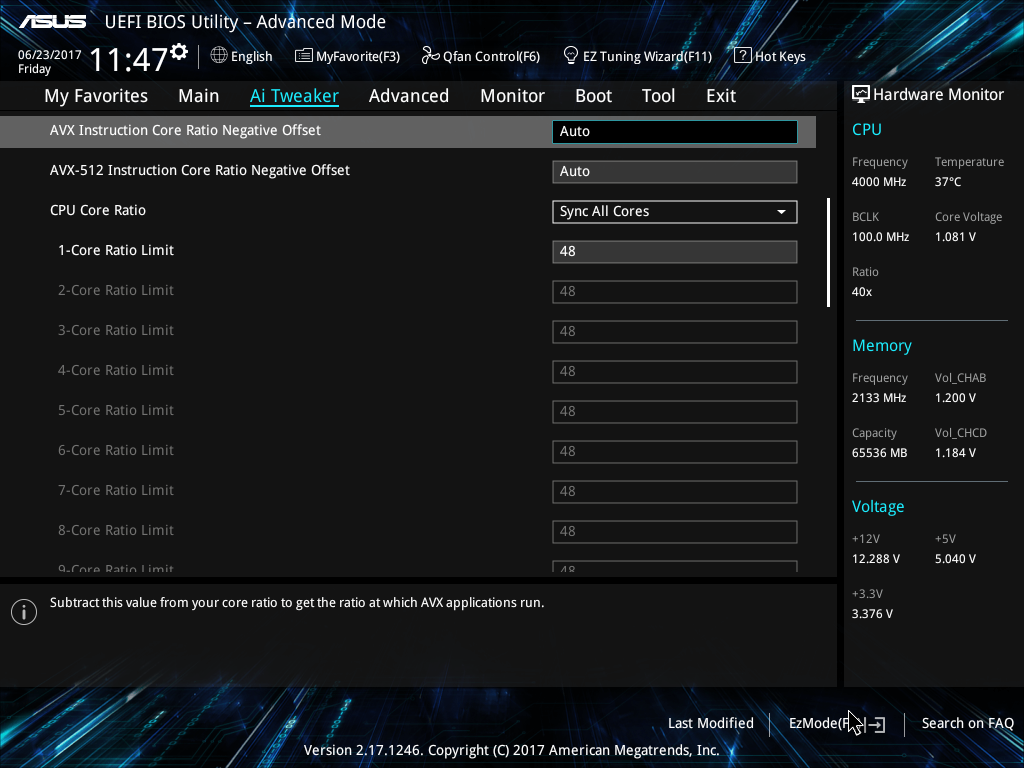Click the Qfan Control fan icon
1024x768 pixels.
[430, 56]
